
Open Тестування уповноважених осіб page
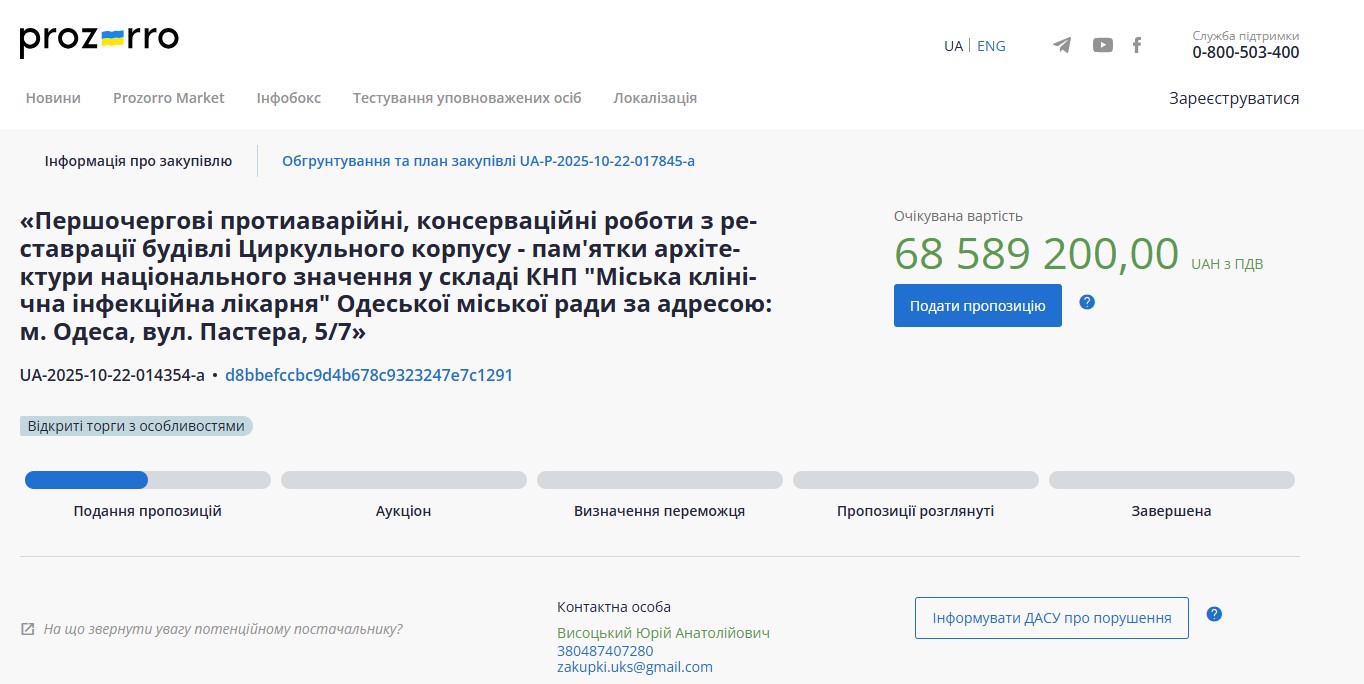[x=466, y=98]
